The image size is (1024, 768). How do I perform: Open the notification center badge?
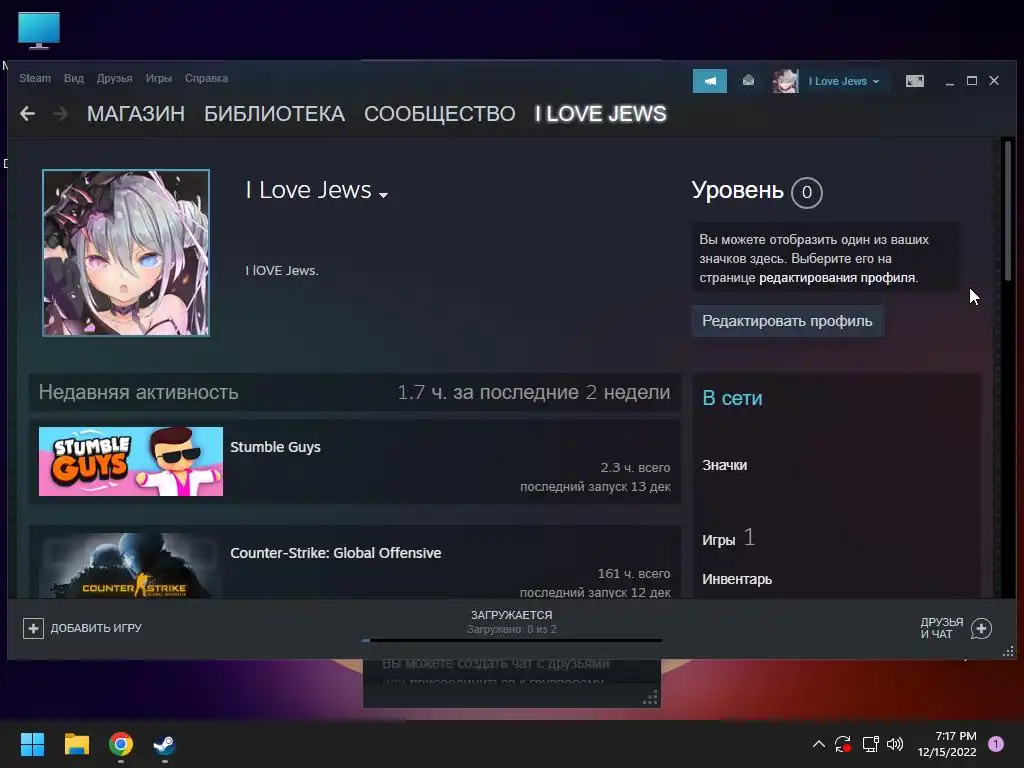tap(995, 744)
